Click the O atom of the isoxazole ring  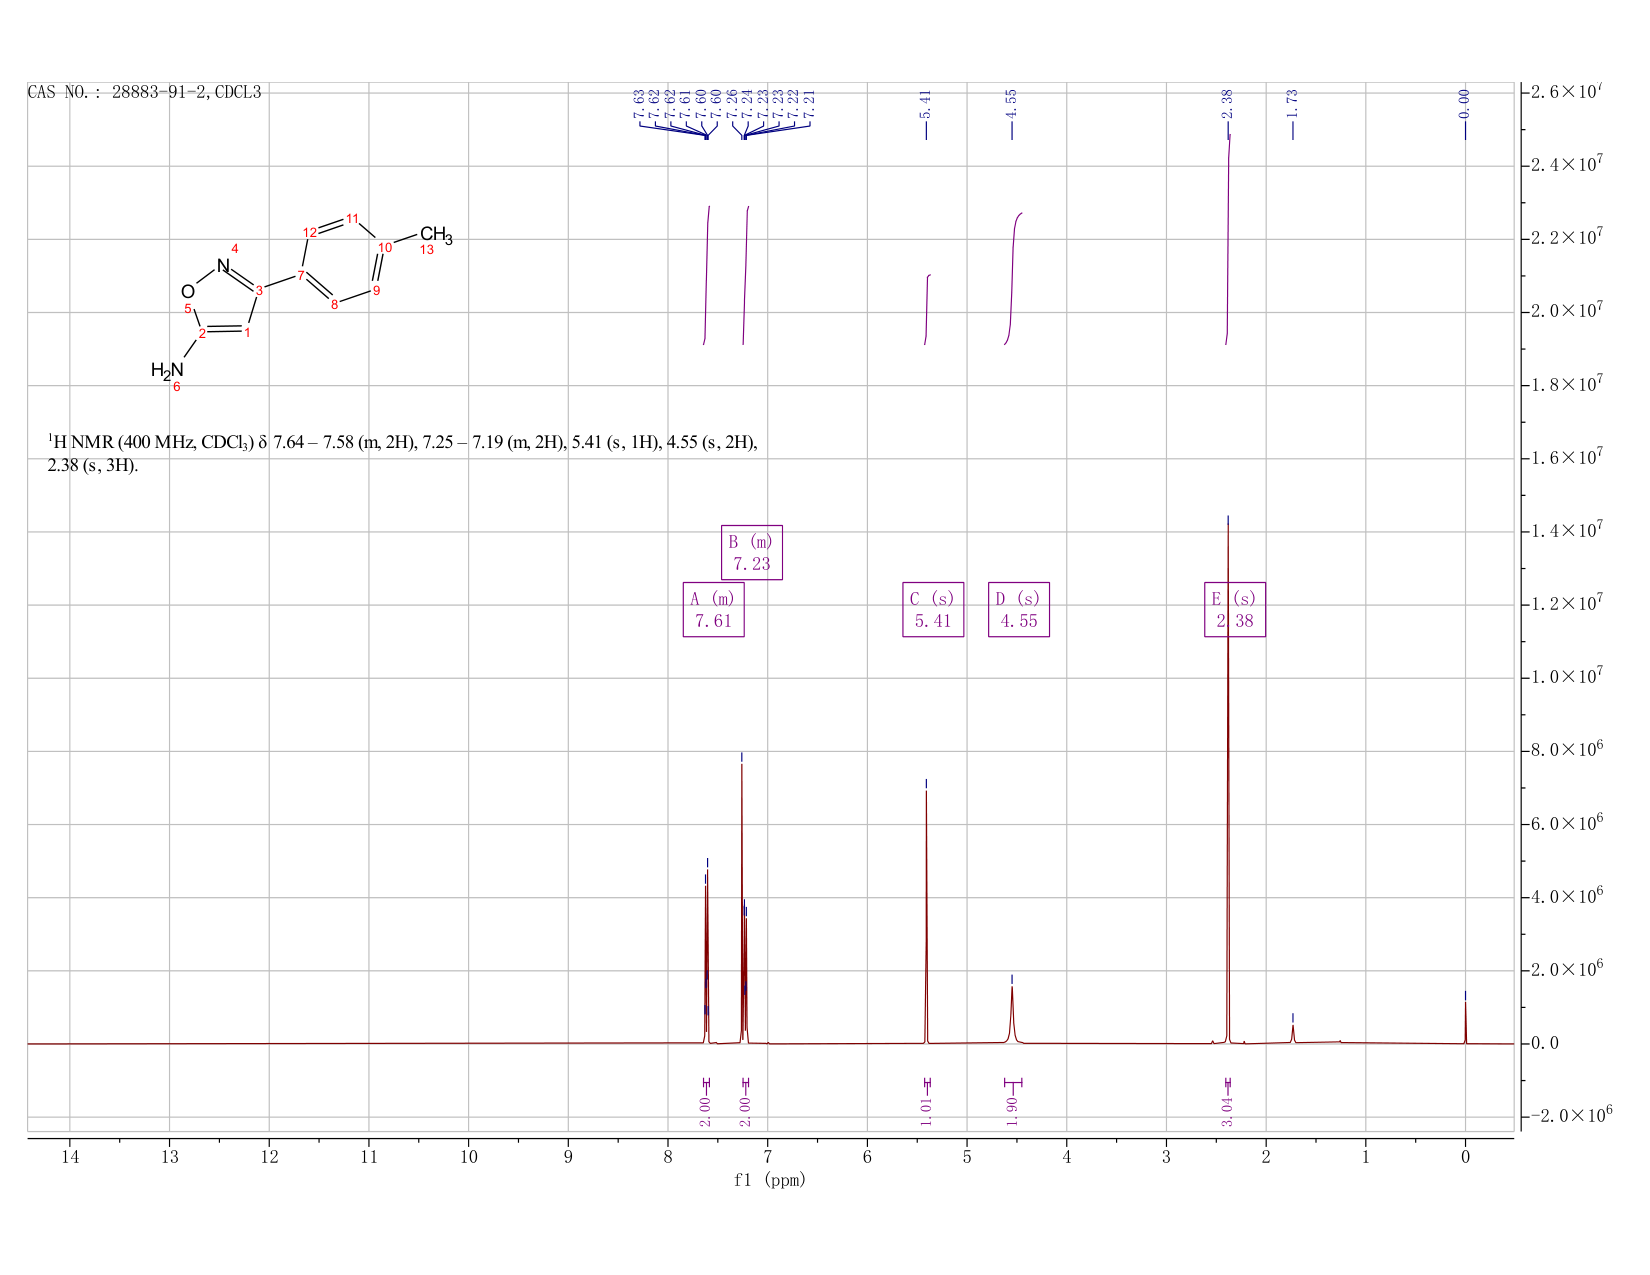(188, 292)
